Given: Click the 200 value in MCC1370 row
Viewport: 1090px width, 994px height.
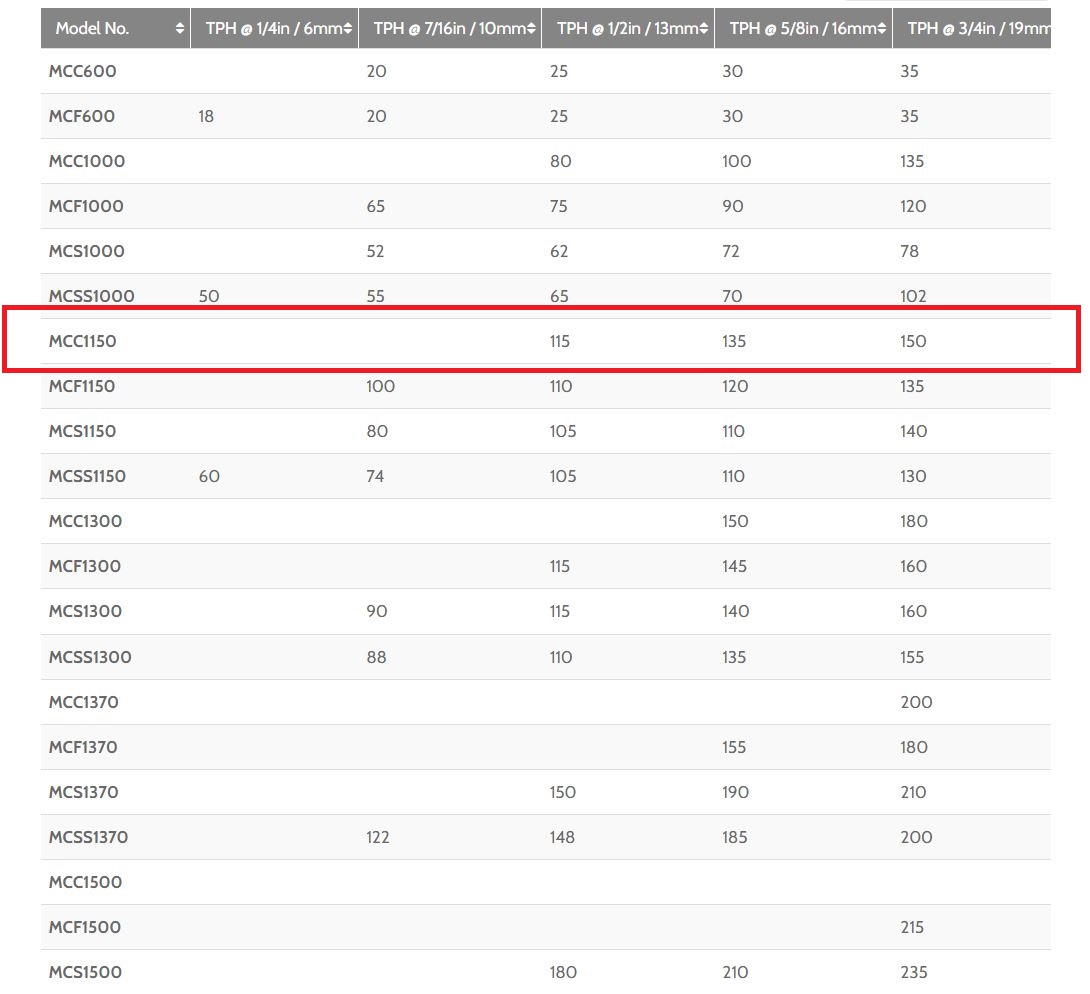Looking at the screenshot, I should [x=916, y=702].
